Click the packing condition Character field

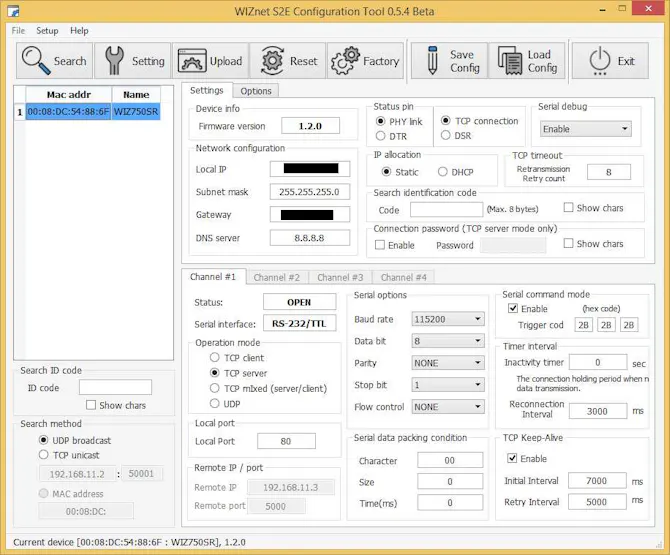pyautogui.click(x=450, y=460)
